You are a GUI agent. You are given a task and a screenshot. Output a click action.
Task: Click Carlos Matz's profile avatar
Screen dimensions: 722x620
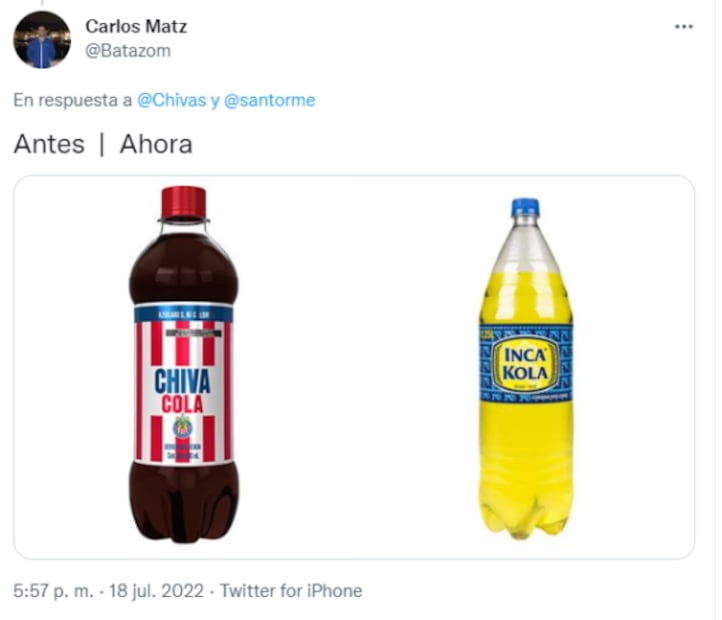click(x=42, y=40)
